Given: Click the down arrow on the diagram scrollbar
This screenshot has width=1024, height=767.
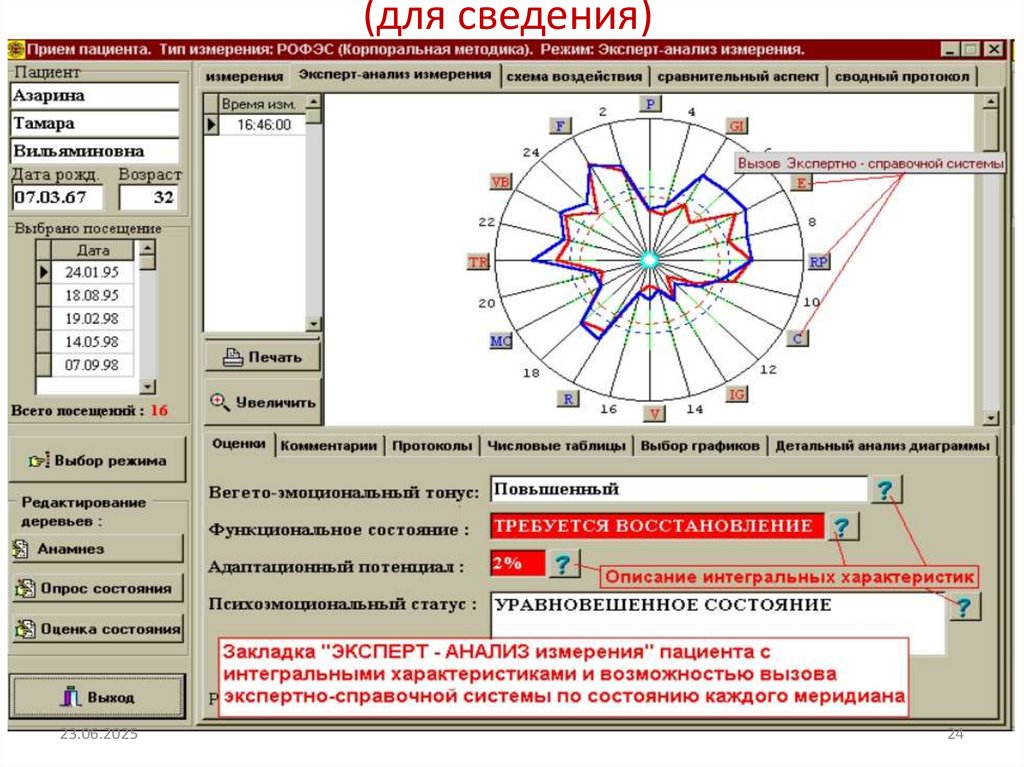Looking at the screenshot, I should tap(992, 417).
